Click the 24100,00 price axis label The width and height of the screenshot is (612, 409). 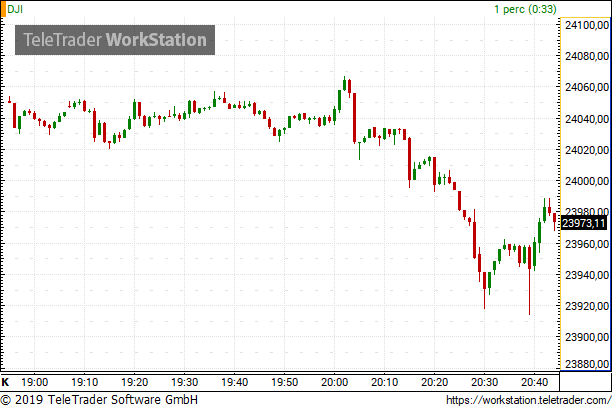[587, 25]
